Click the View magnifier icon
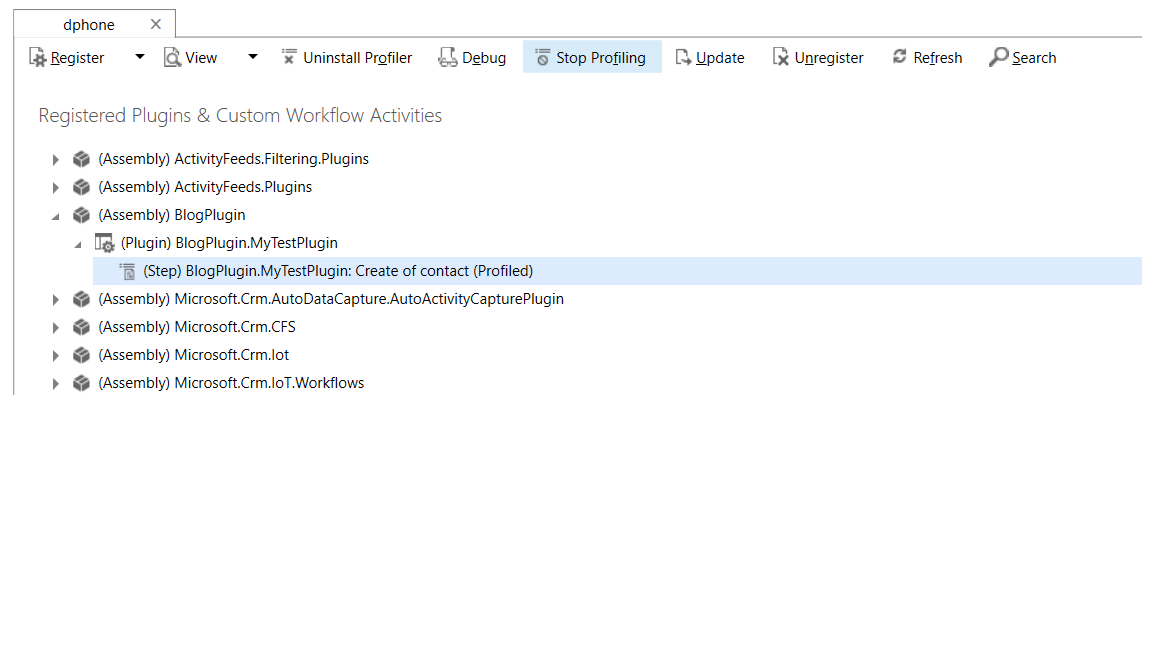The image size is (1152, 648). [x=172, y=58]
